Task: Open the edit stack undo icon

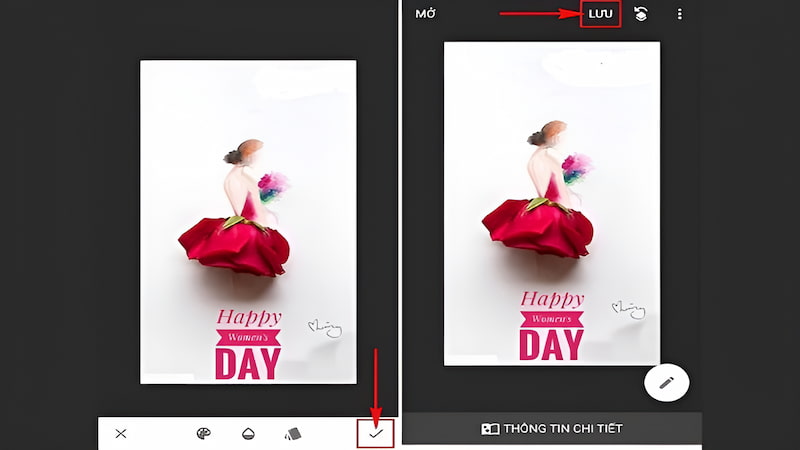Action: coord(641,14)
